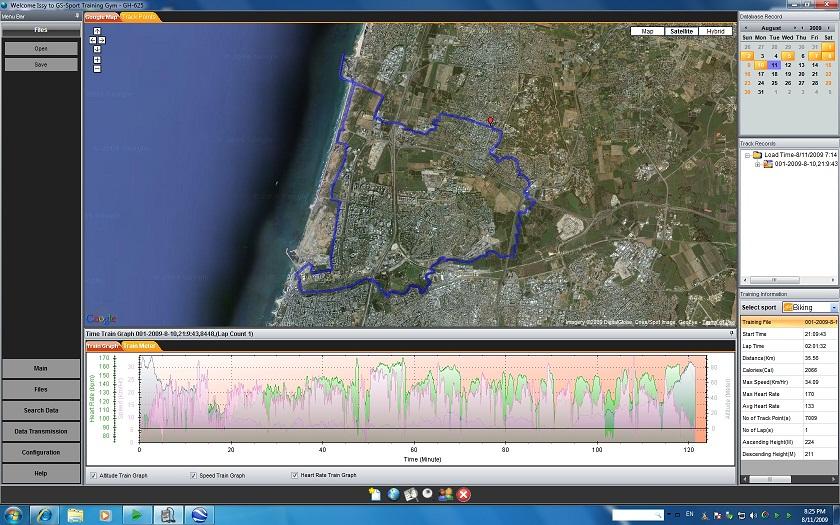Select August 10 in the calendar
The image size is (840, 525).
point(760,65)
